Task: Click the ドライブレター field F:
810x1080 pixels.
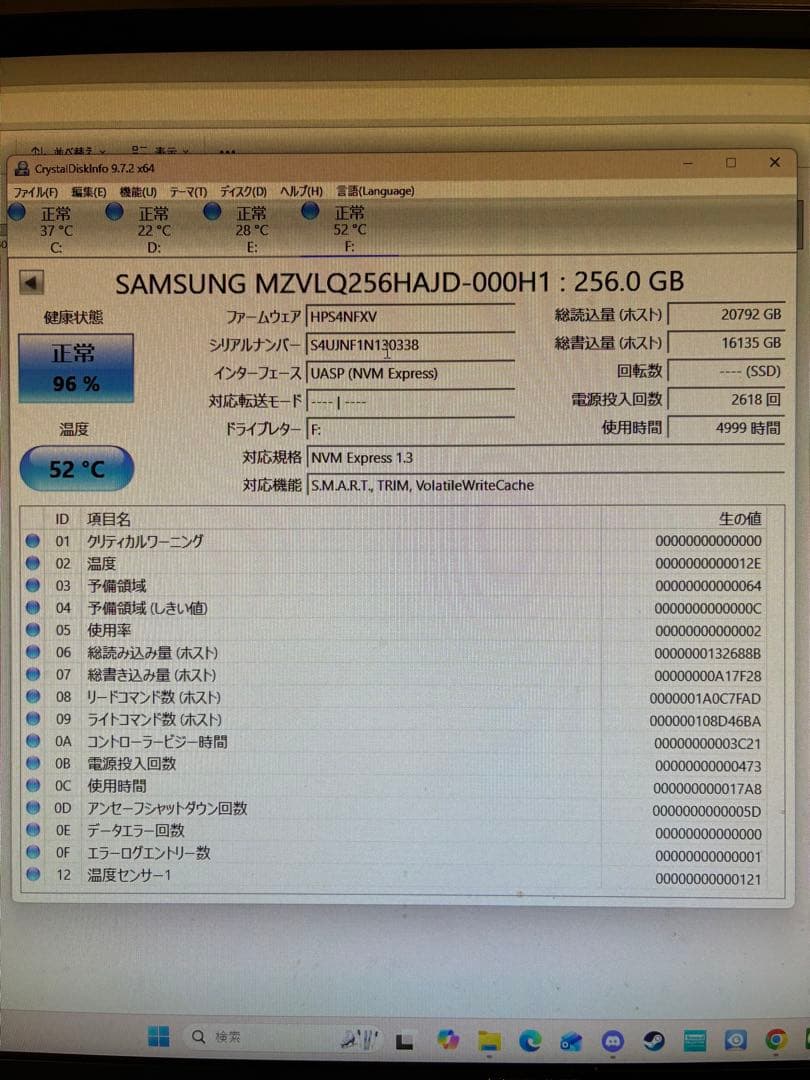Action: 411,429
